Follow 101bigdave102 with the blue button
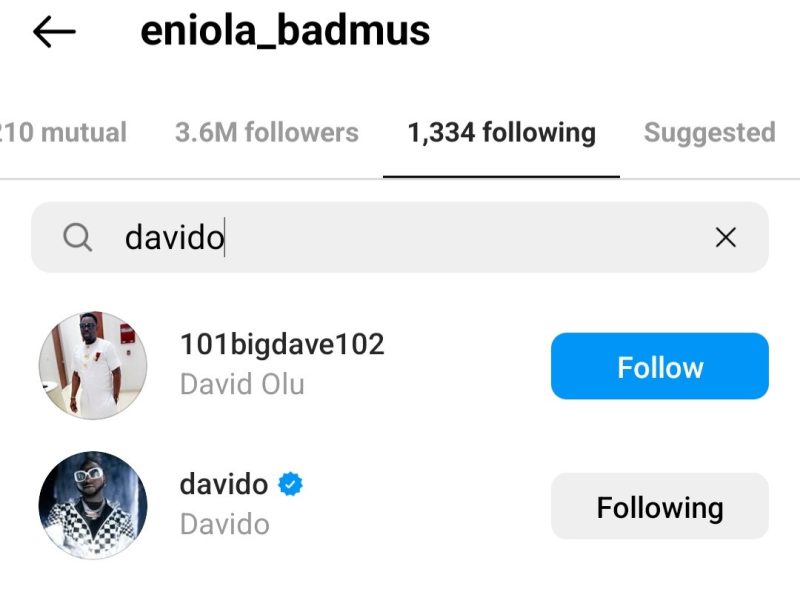The width and height of the screenshot is (800, 612). [x=660, y=366]
